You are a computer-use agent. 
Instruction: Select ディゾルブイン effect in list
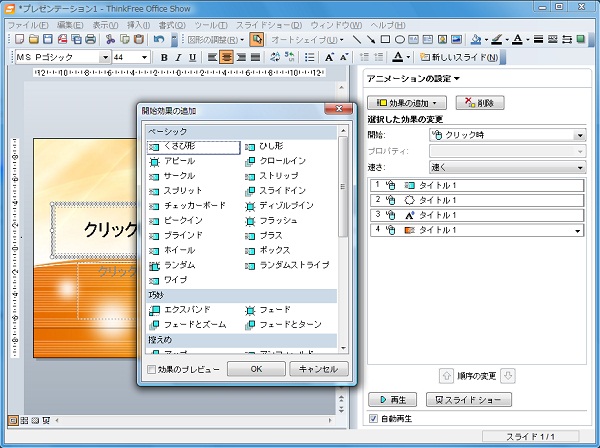286,205
